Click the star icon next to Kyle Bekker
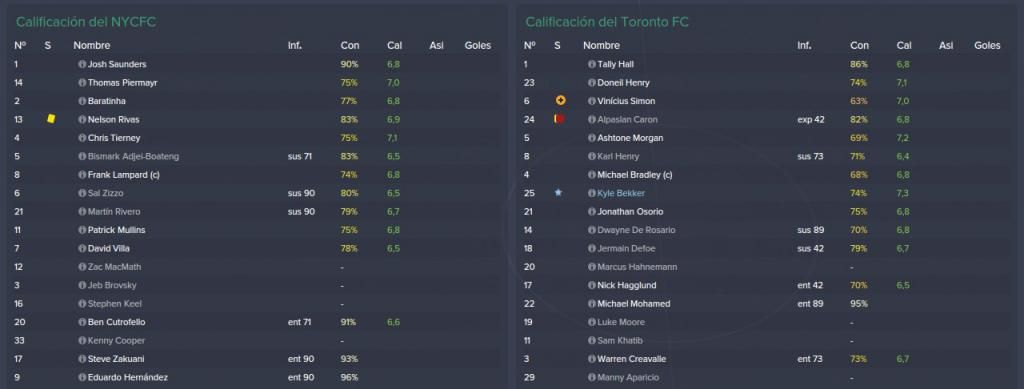 (x=558, y=193)
